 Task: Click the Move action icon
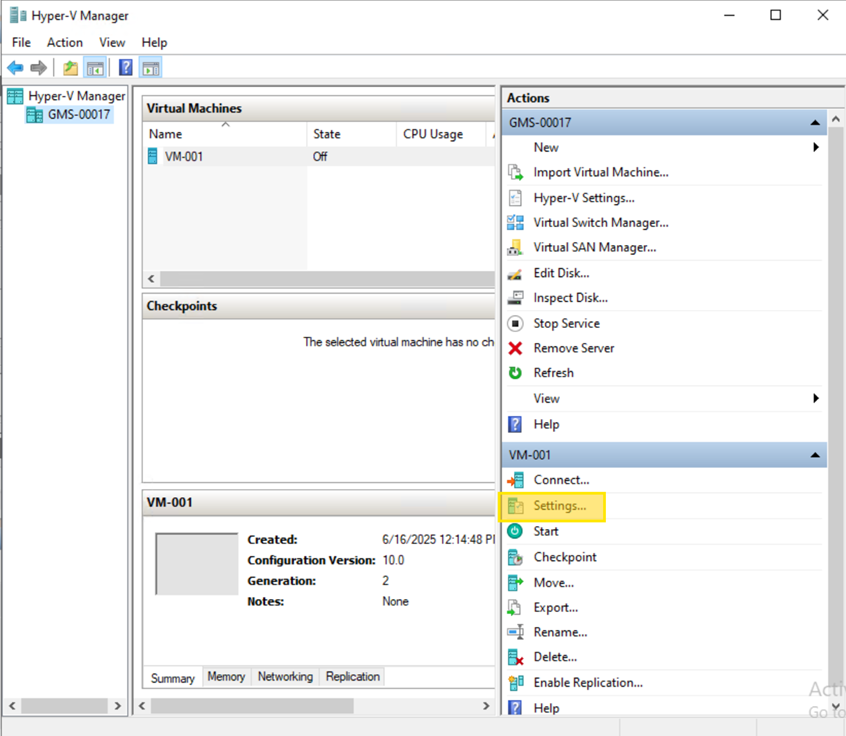click(x=515, y=583)
